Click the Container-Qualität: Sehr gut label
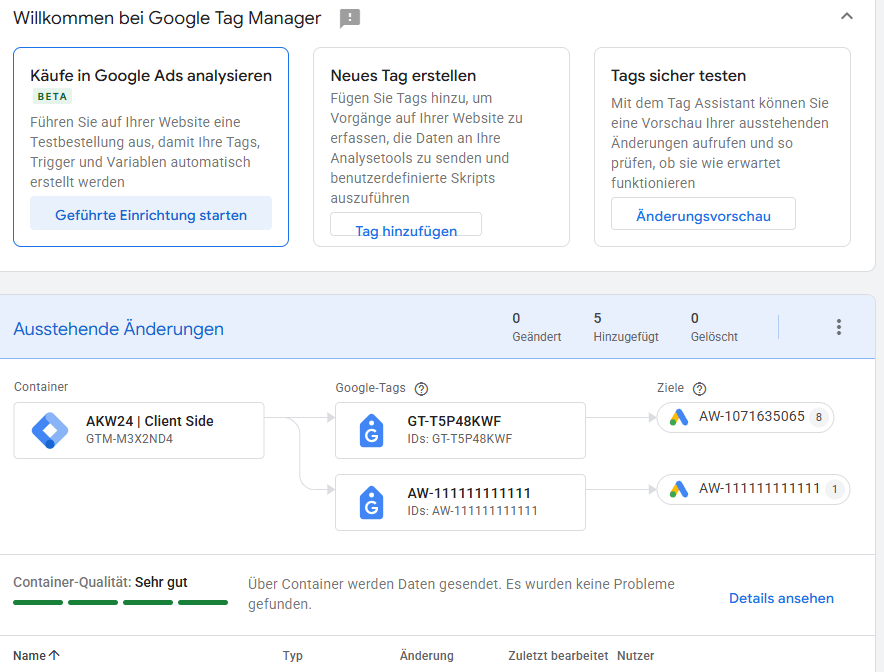Image resolution: width=884 pixels, height=672 pixels. (100, 582)
